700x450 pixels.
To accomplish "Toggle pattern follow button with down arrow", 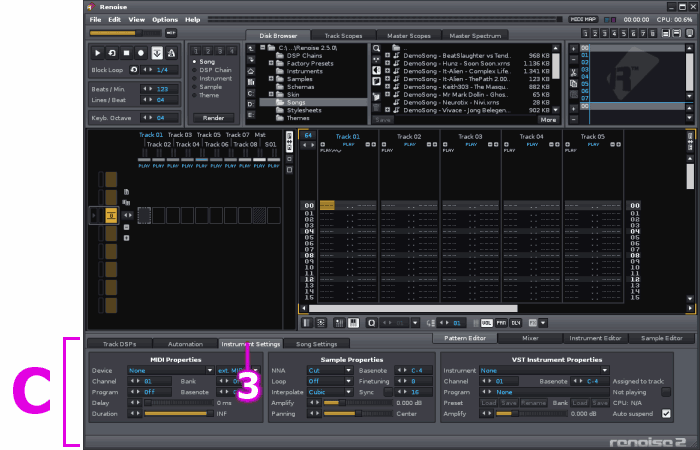I will point(157,53).
